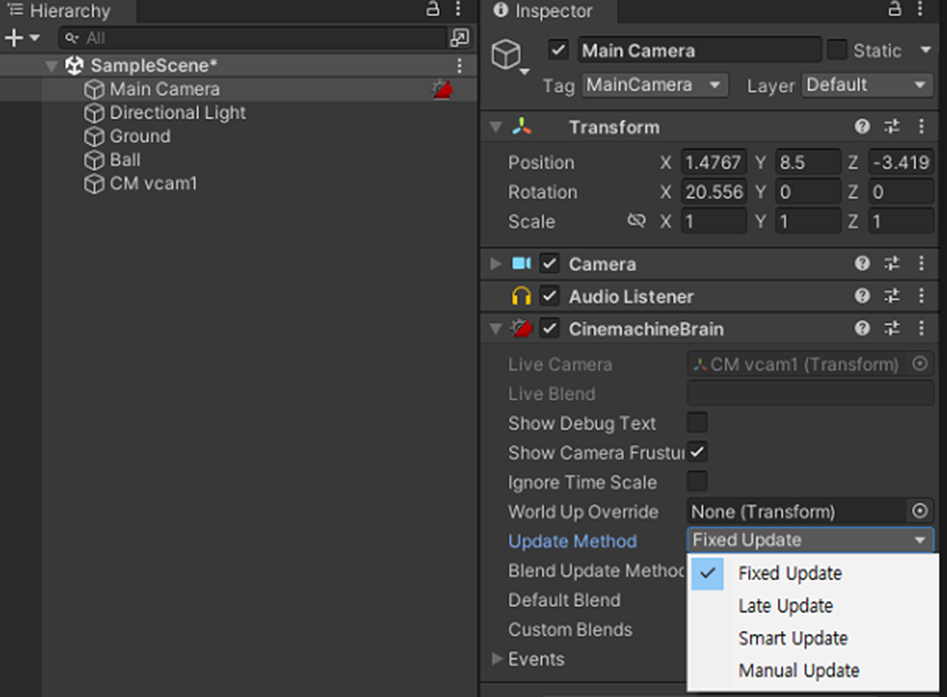Enable the Show Debug Text checkbox
Image resolution: width=947 pixels, height=697 pixels.
[x=697, y=422]
